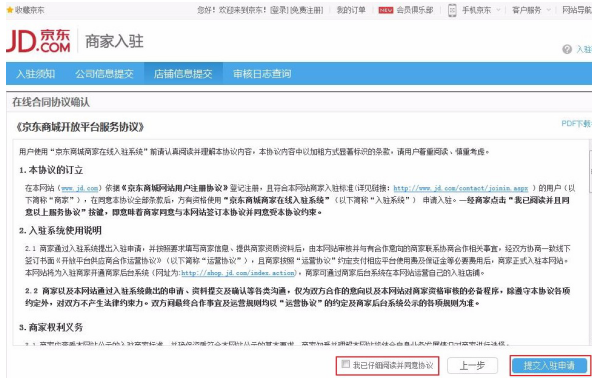Click the 《京东商城开放平台服务协议》 title
Viewport: 592px width, 386px height.
tap(80, 127)
